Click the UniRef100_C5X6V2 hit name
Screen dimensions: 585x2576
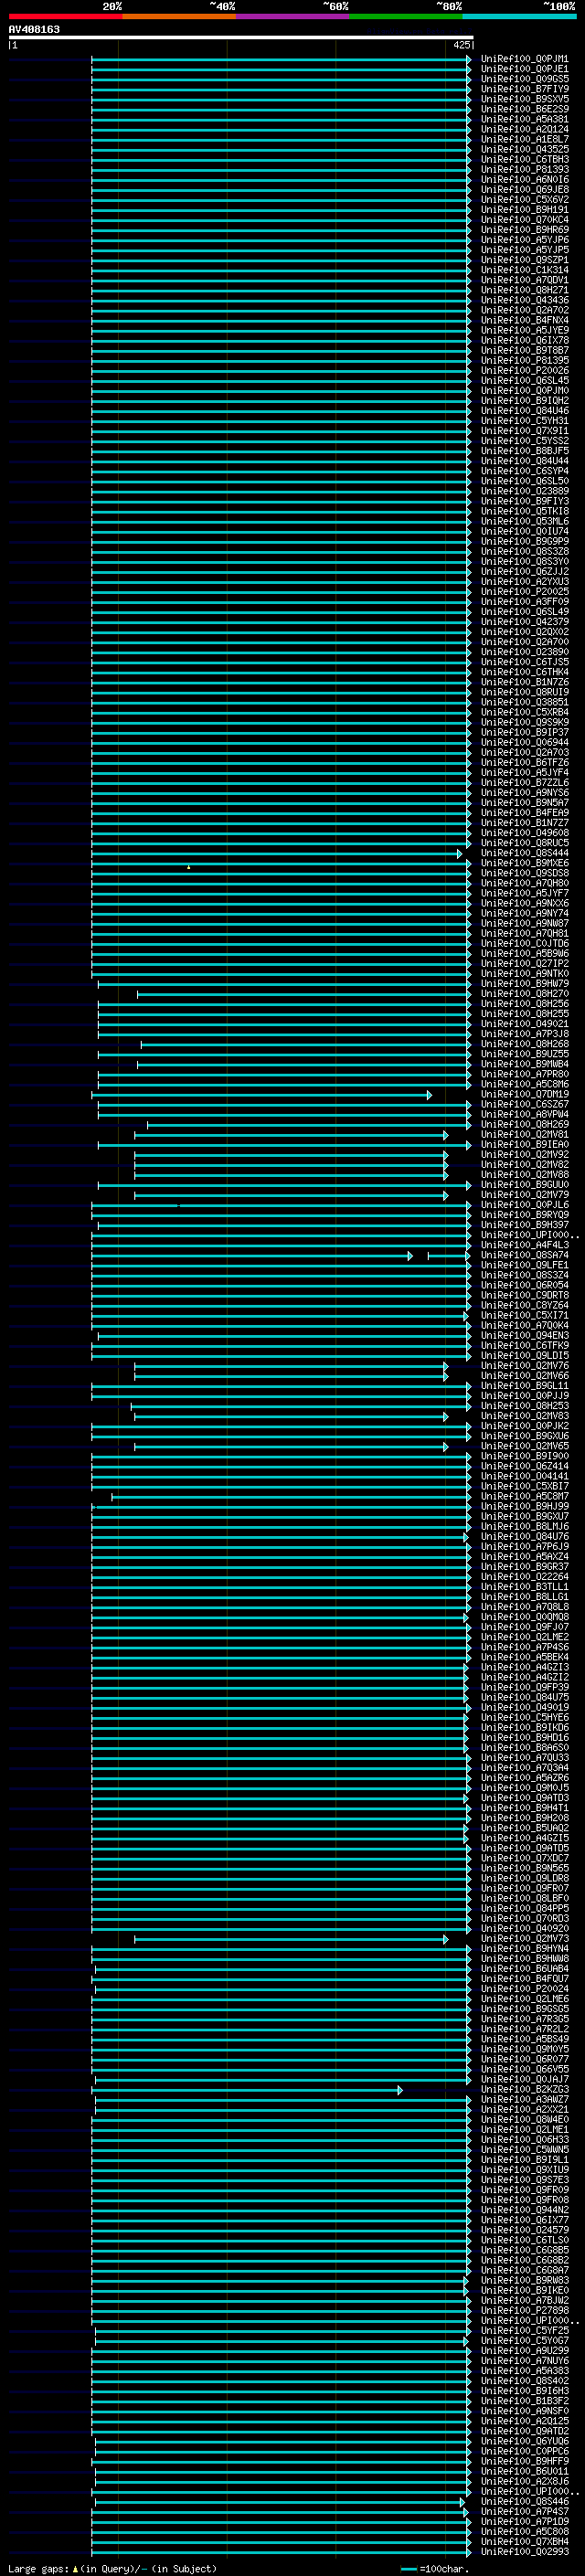tap(525, 199)
